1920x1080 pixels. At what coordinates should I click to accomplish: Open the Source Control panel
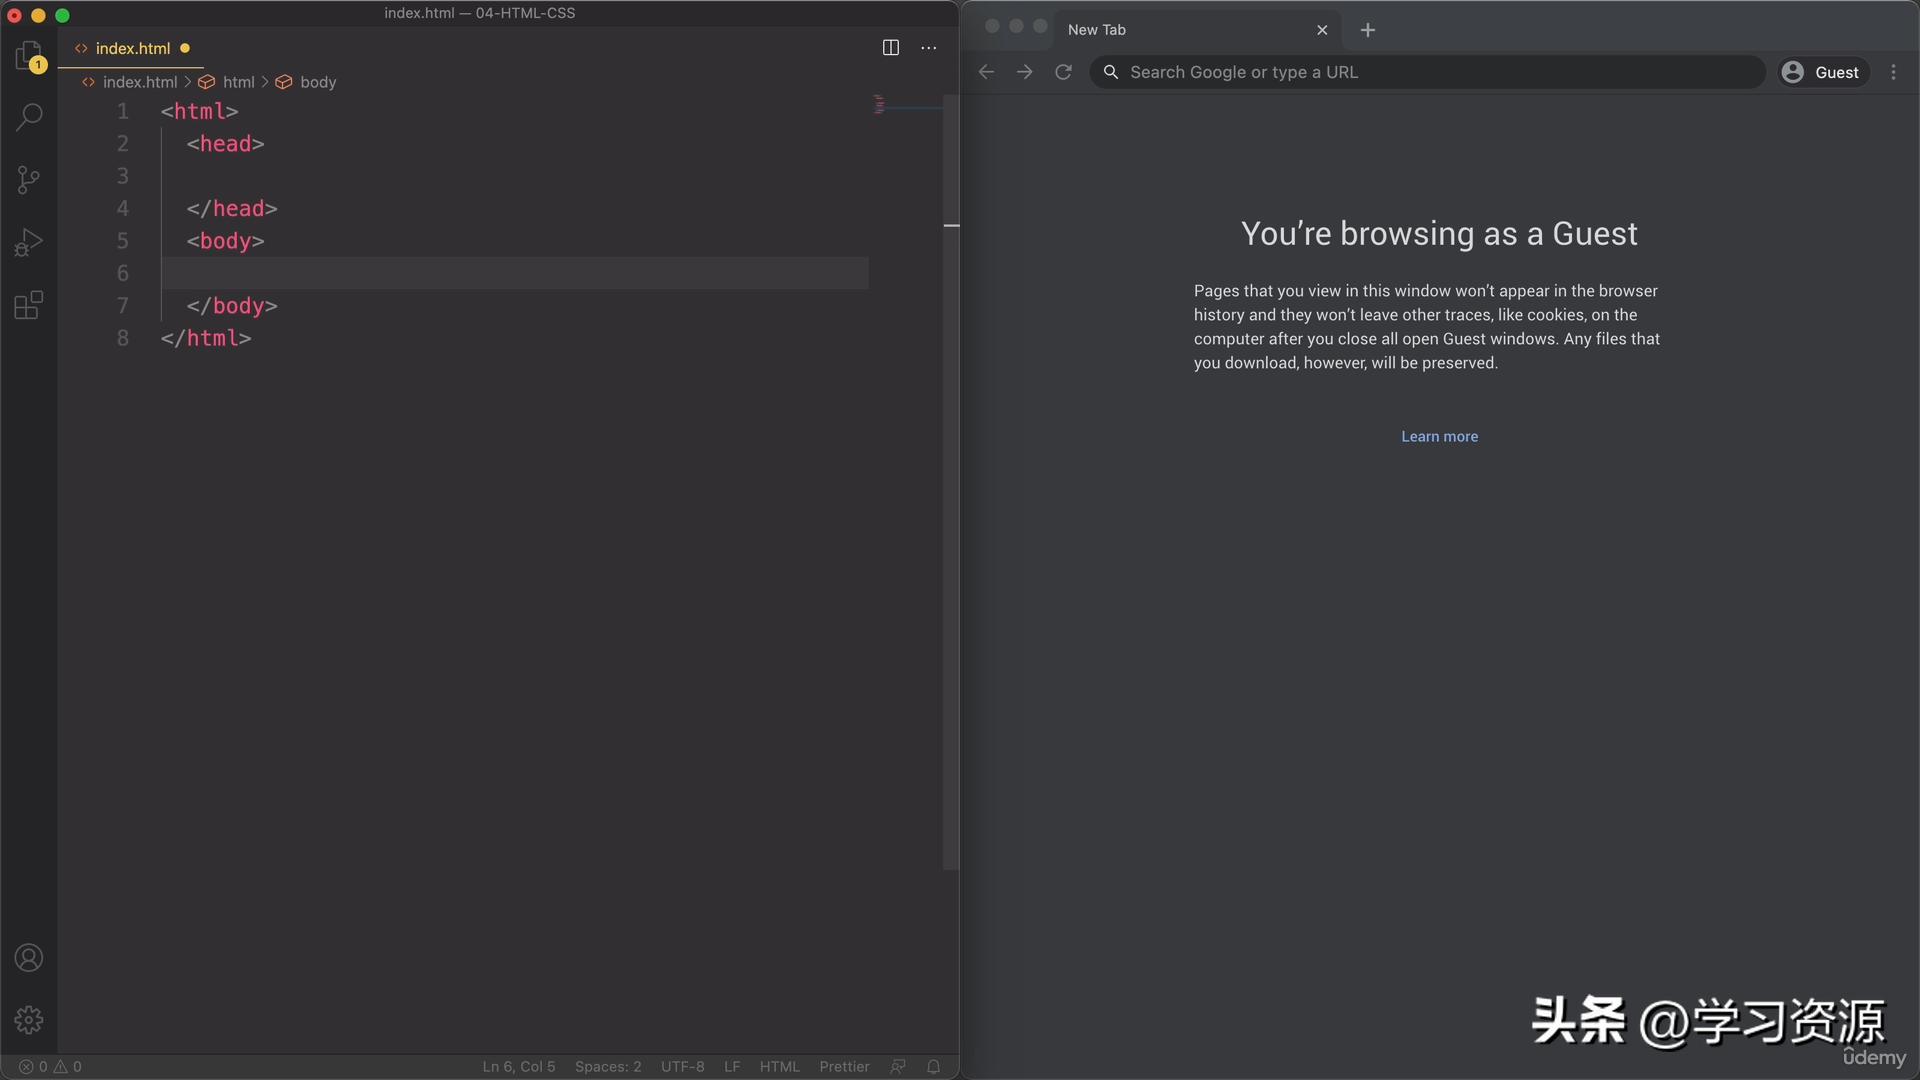tap(29, 179)
